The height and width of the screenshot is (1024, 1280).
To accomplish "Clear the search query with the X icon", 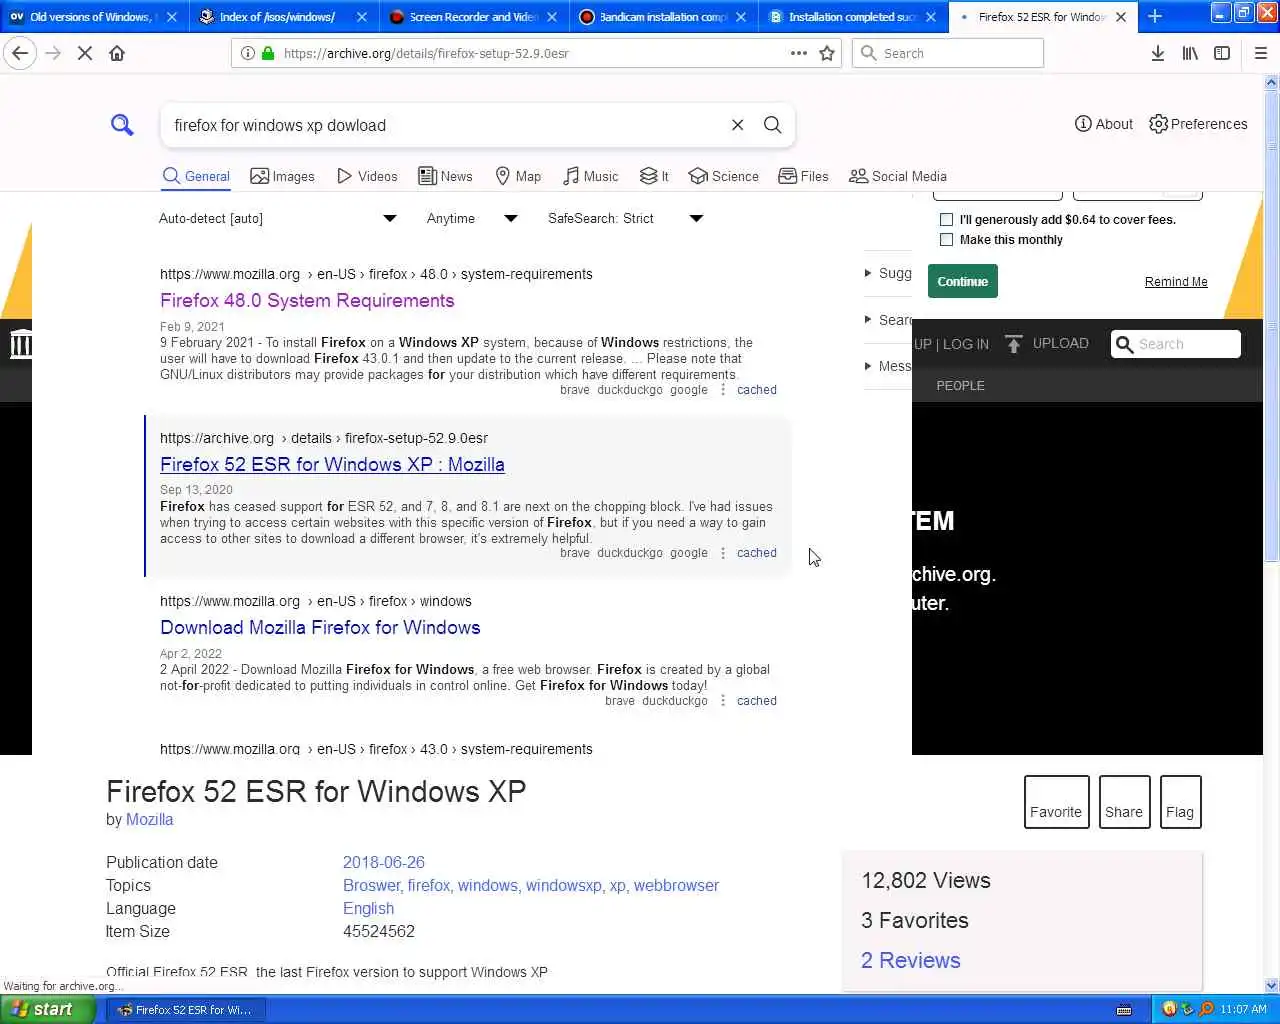I will coord(737,125).
